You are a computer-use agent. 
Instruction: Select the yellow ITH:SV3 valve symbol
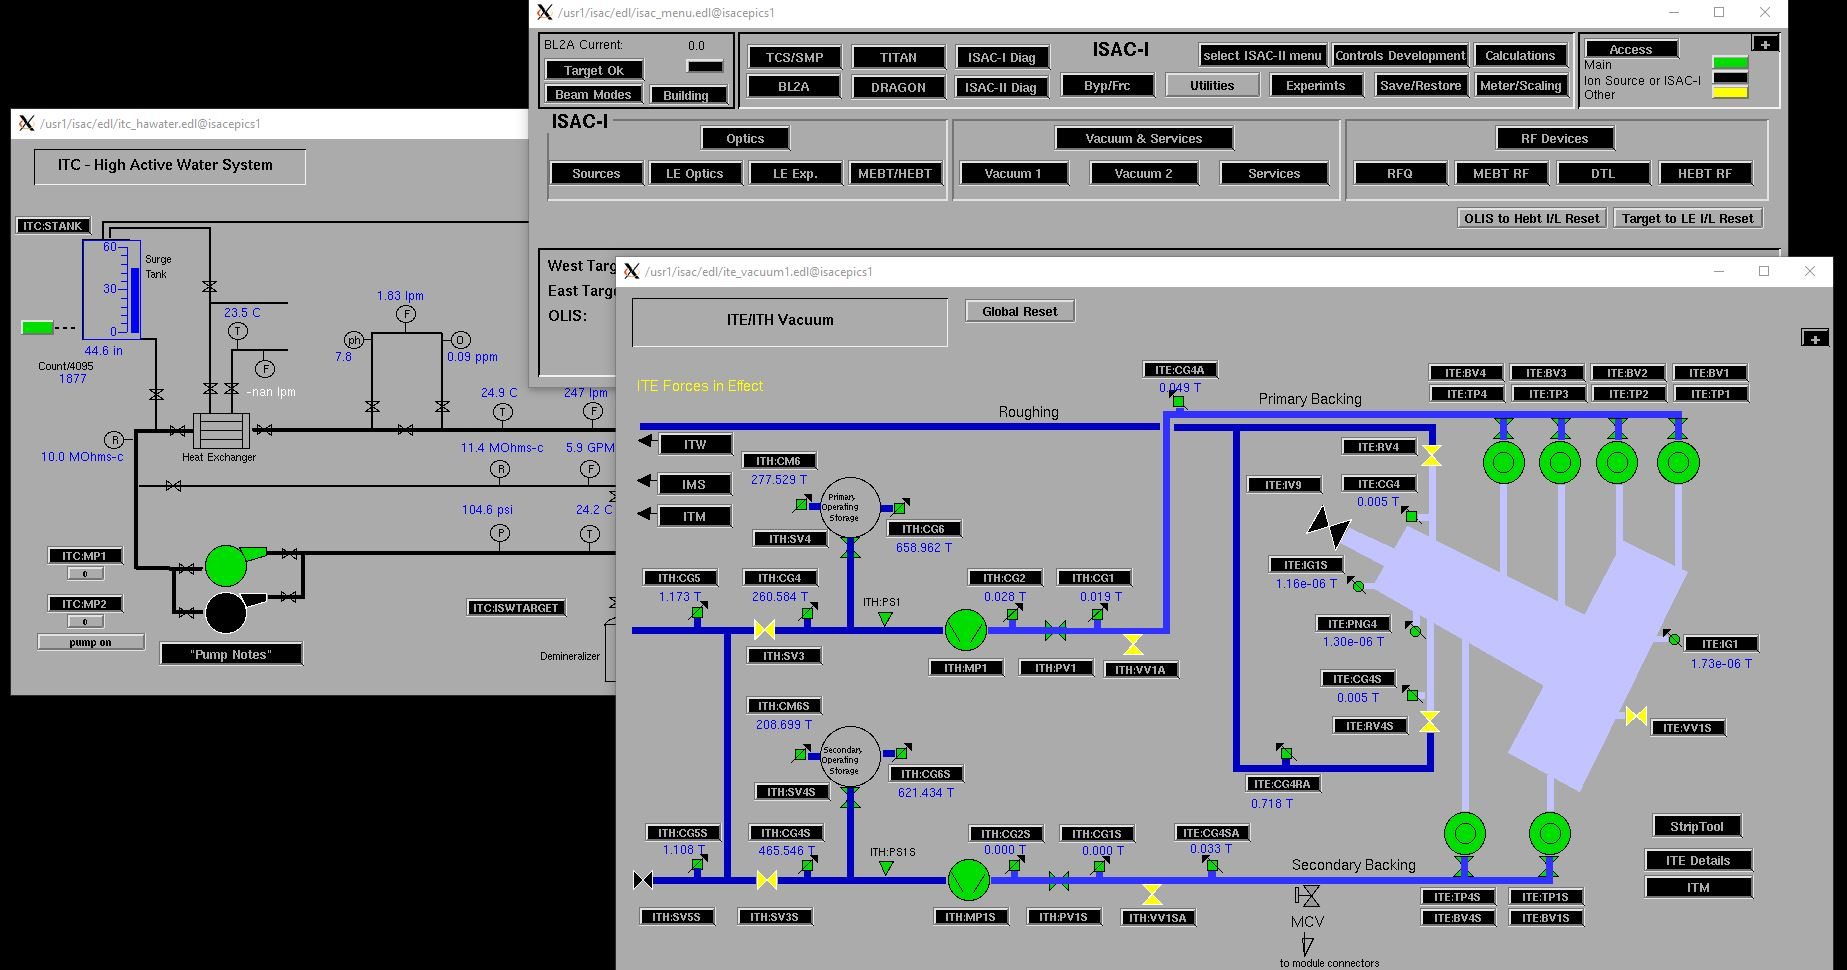tap(764, 630)
